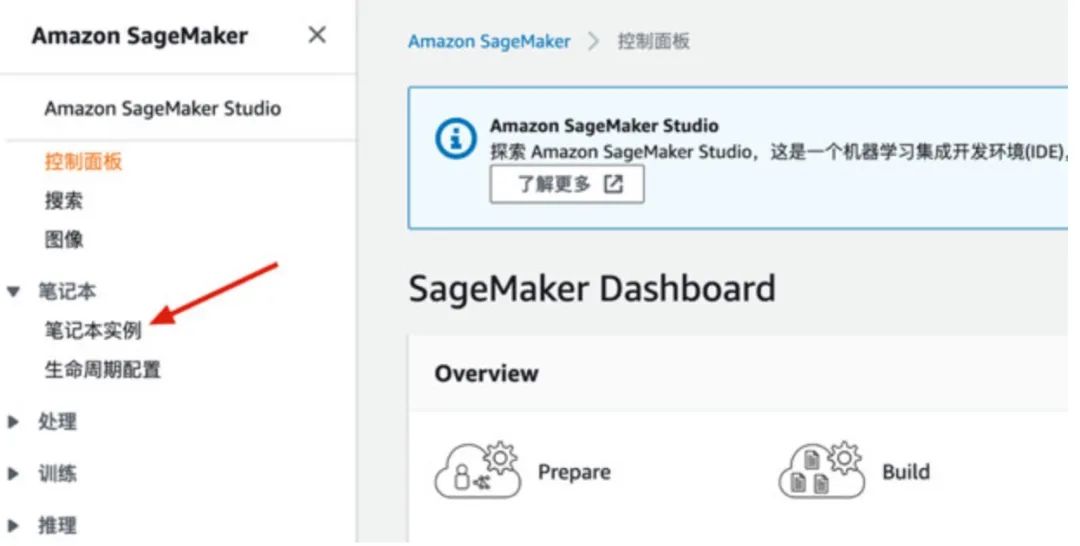This screenshot has height=546, width=1080.
Task: Click the Prepare label in Overview
Action: click(574, 472)
